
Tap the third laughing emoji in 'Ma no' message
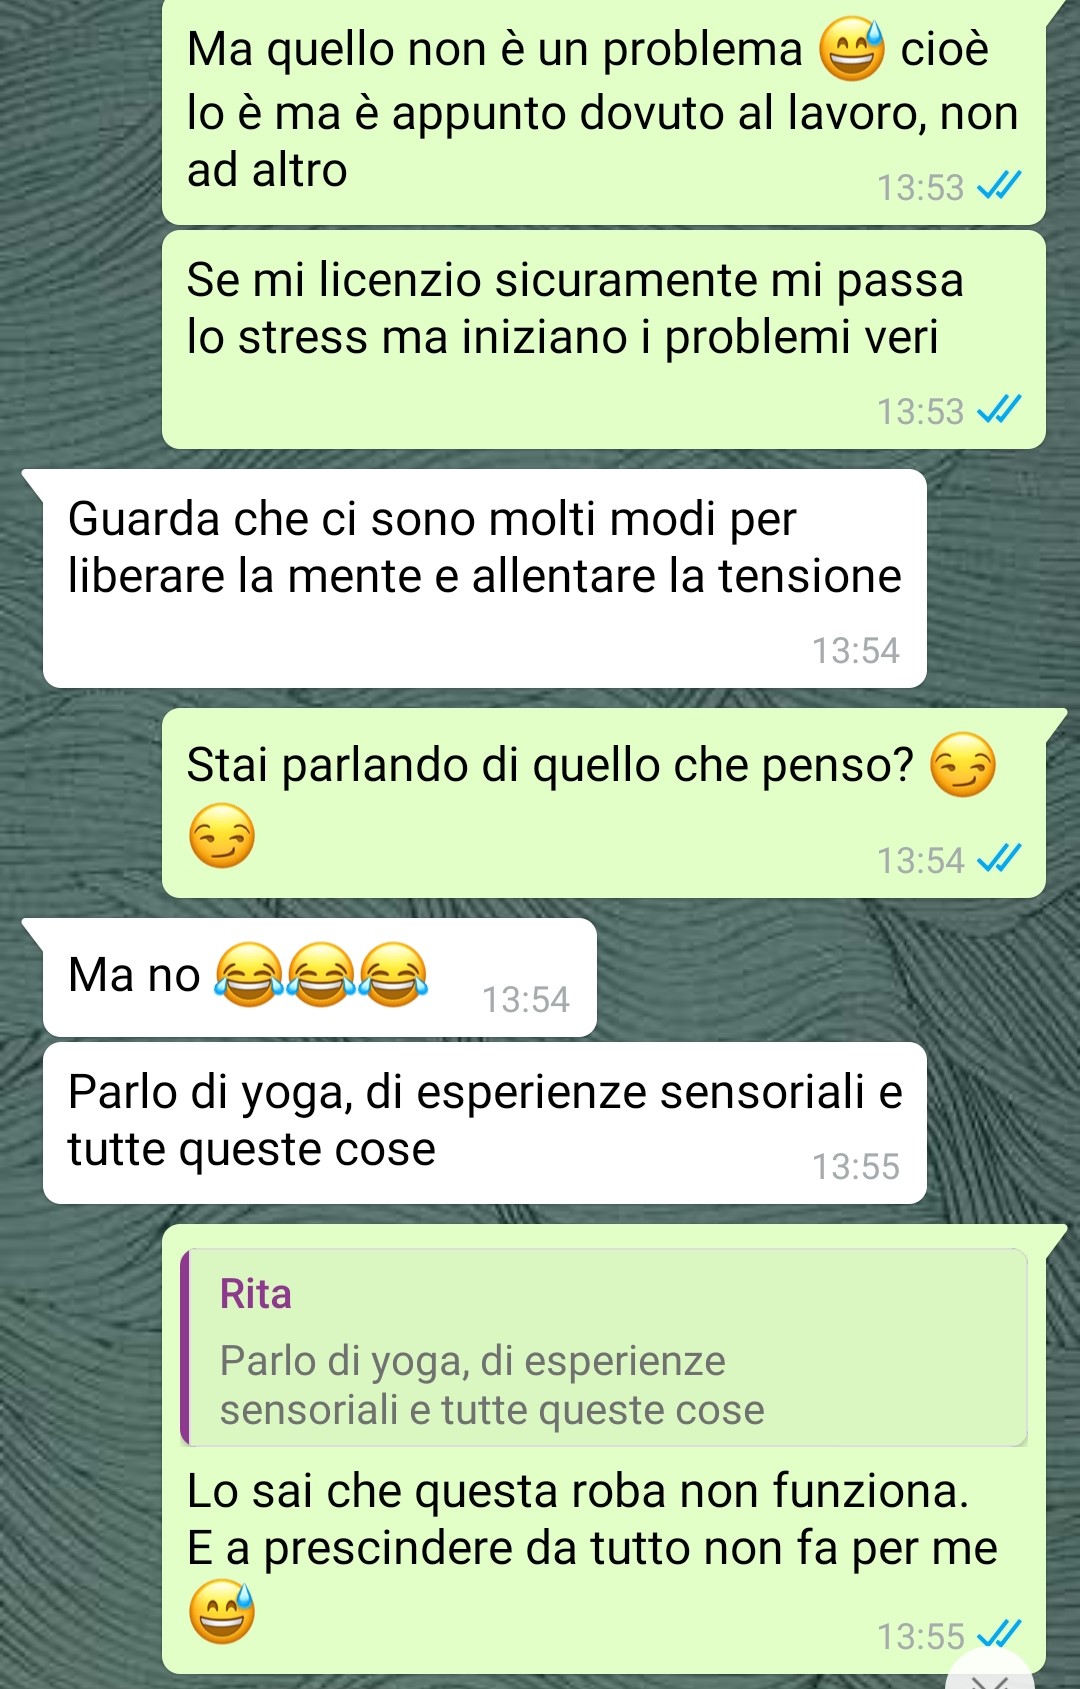[394, 974]
